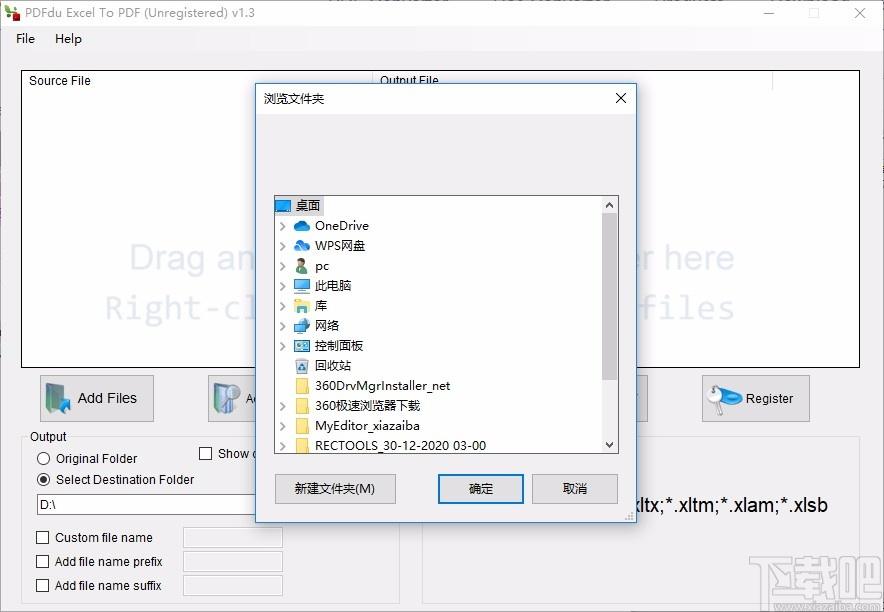Click the PDFdu app icon in title bar
884x612 pixels.
(x=12, y=12)
